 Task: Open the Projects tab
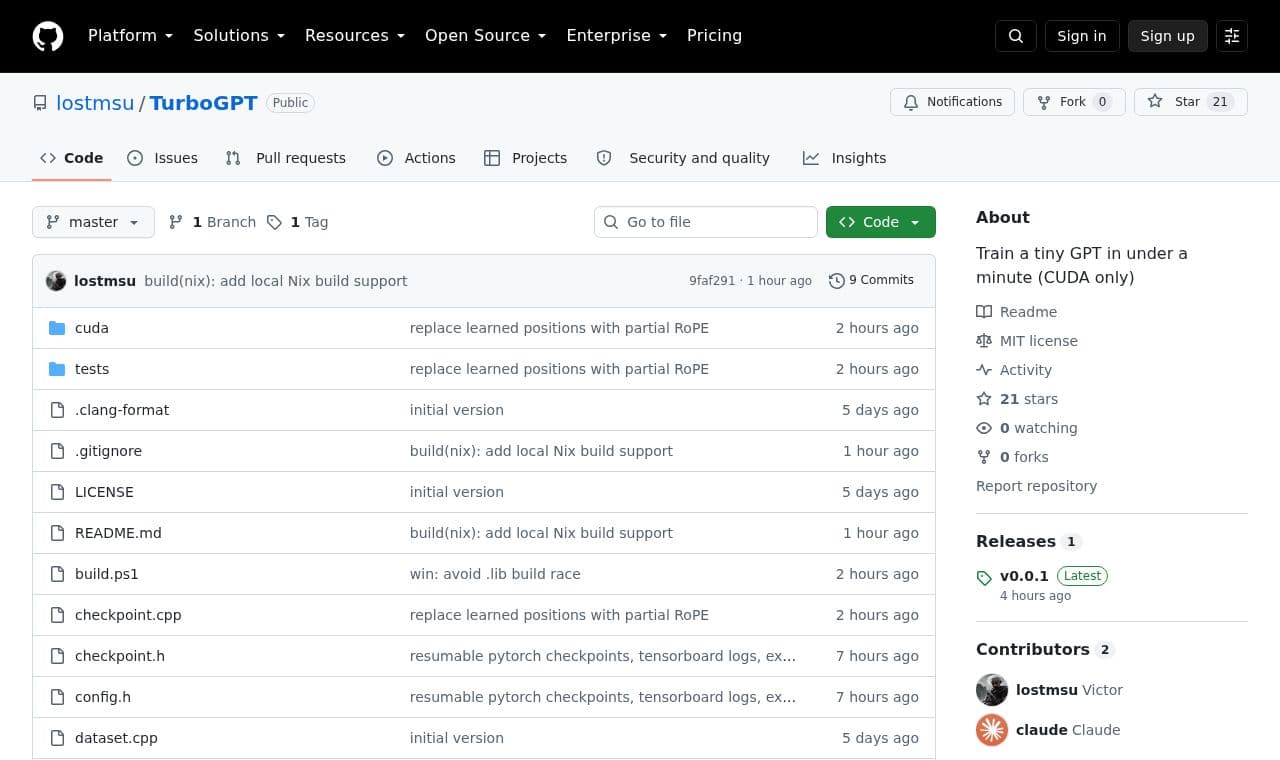(526, 158)
